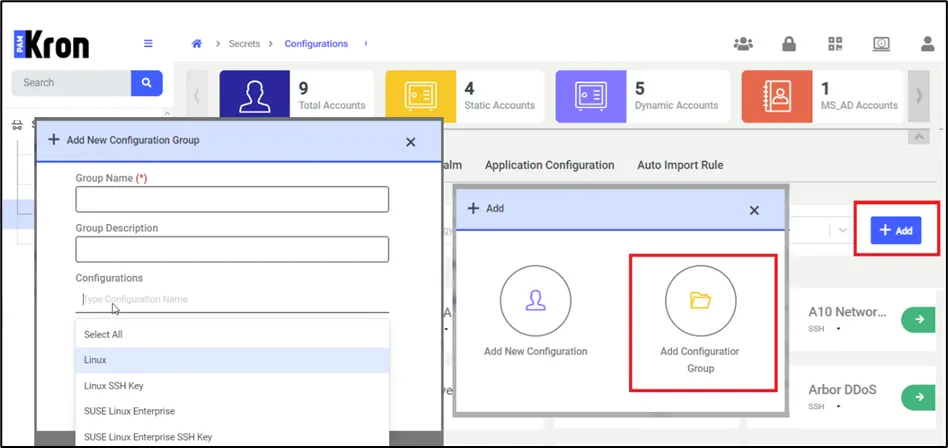The height and width of the screenshot is (448, 948).
Task: Slide account cards left with arrow
Action: click(x=196, y=96)
